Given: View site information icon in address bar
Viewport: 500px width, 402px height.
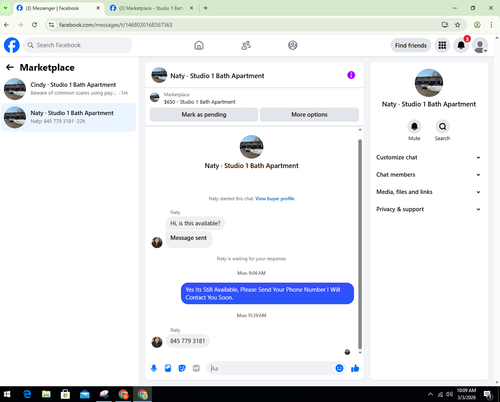Looking at the screenshot, I should coord(51,25).
